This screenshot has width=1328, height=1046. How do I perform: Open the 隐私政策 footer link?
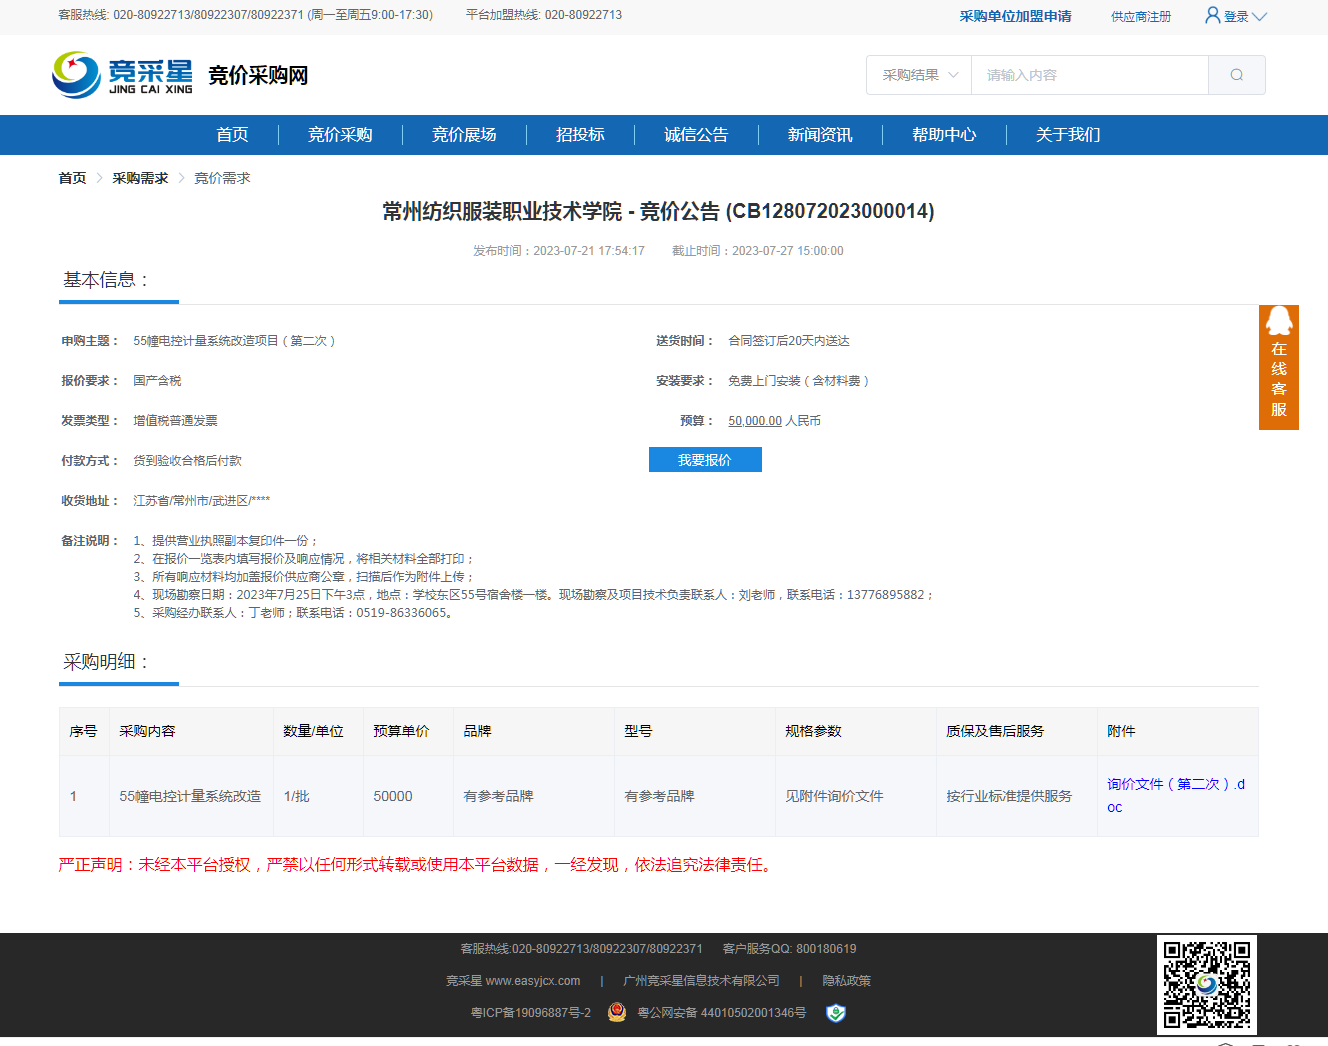click(846, 981)
